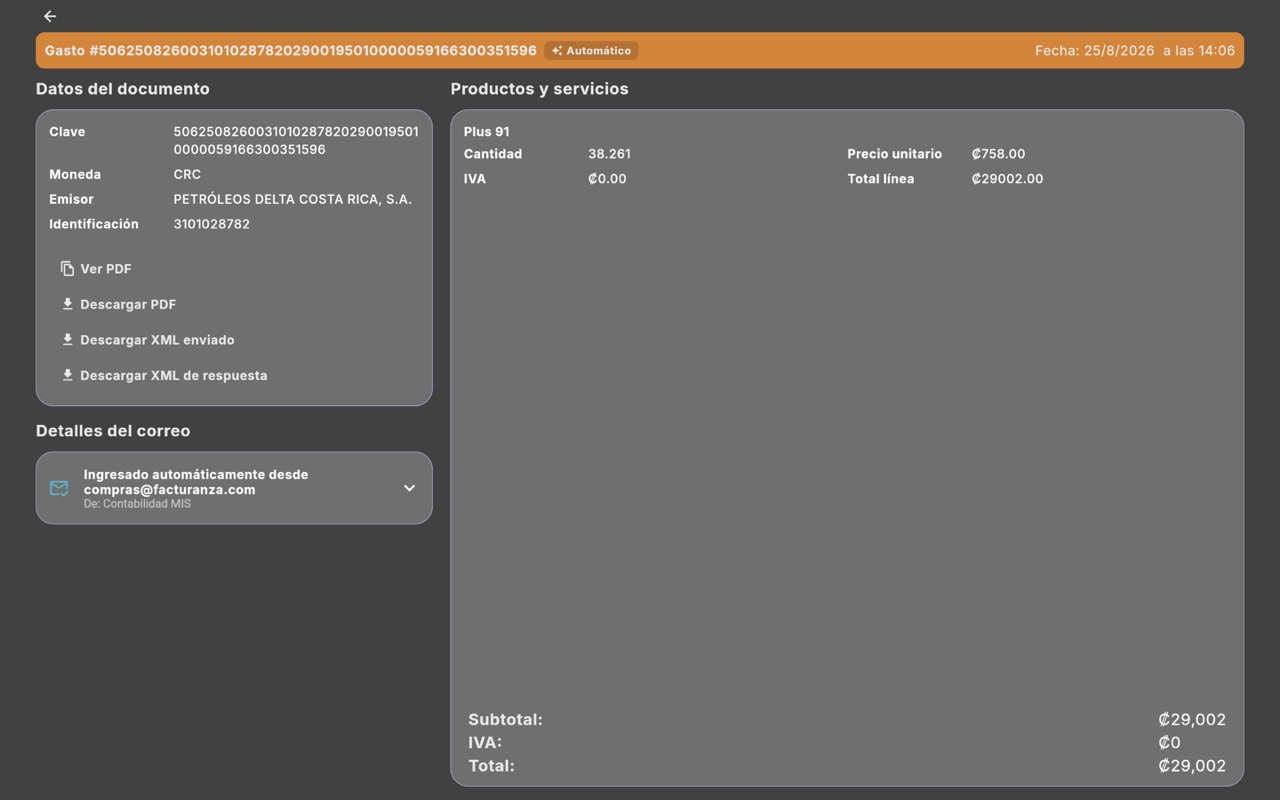Click the back arrow icon
This screenshot has width=1280, height=800.
(x=50, y=16)
